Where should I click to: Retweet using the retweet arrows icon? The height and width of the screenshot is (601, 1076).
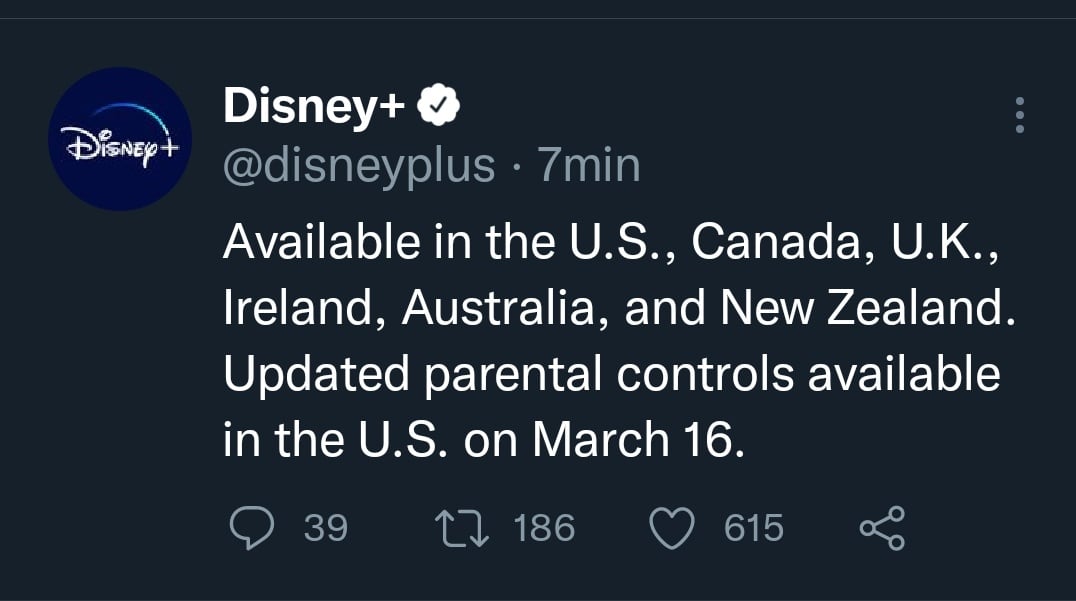coord(462,528)
